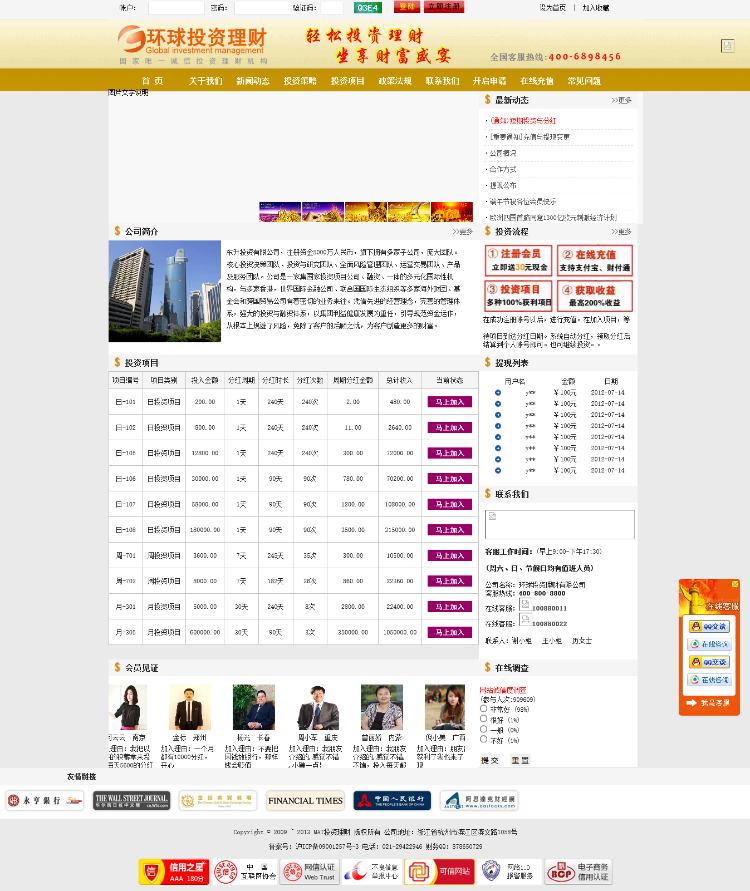Open the 中国人民银行 partner logo
This screenshot has width=750, height=891.
tap(392, 801)
